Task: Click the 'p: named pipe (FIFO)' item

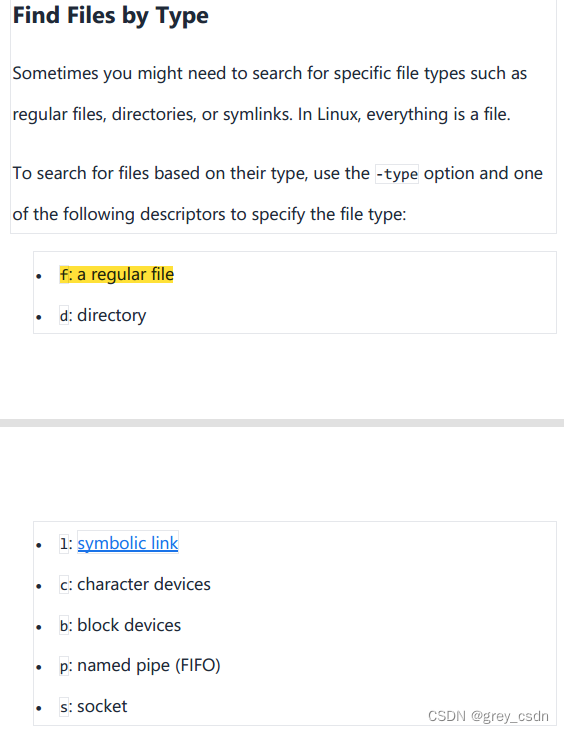Action: coord(140,666)
